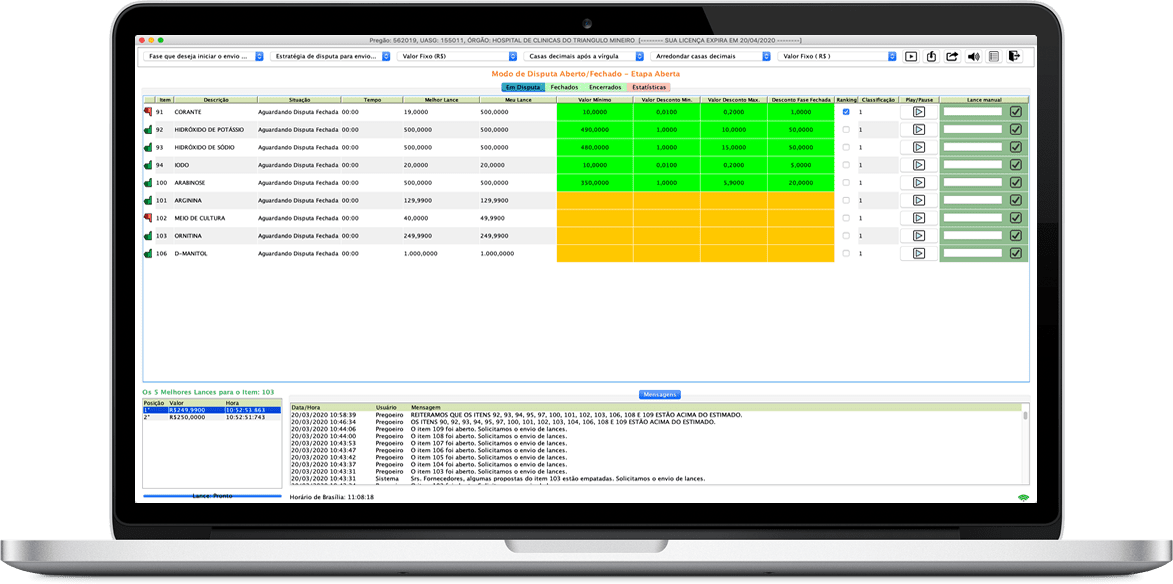Open the 'Arredondar casas decimais' dropdown
The image size is (1173, 584).
[711, 56]
